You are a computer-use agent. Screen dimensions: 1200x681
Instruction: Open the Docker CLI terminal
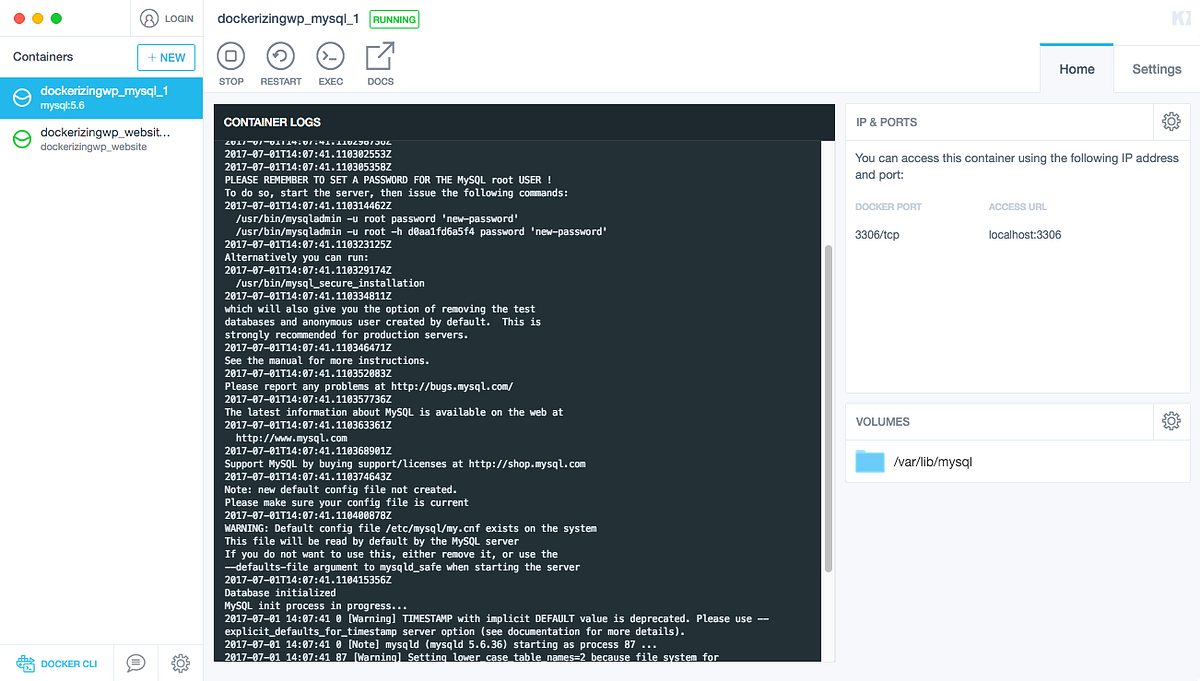point(57,663)
